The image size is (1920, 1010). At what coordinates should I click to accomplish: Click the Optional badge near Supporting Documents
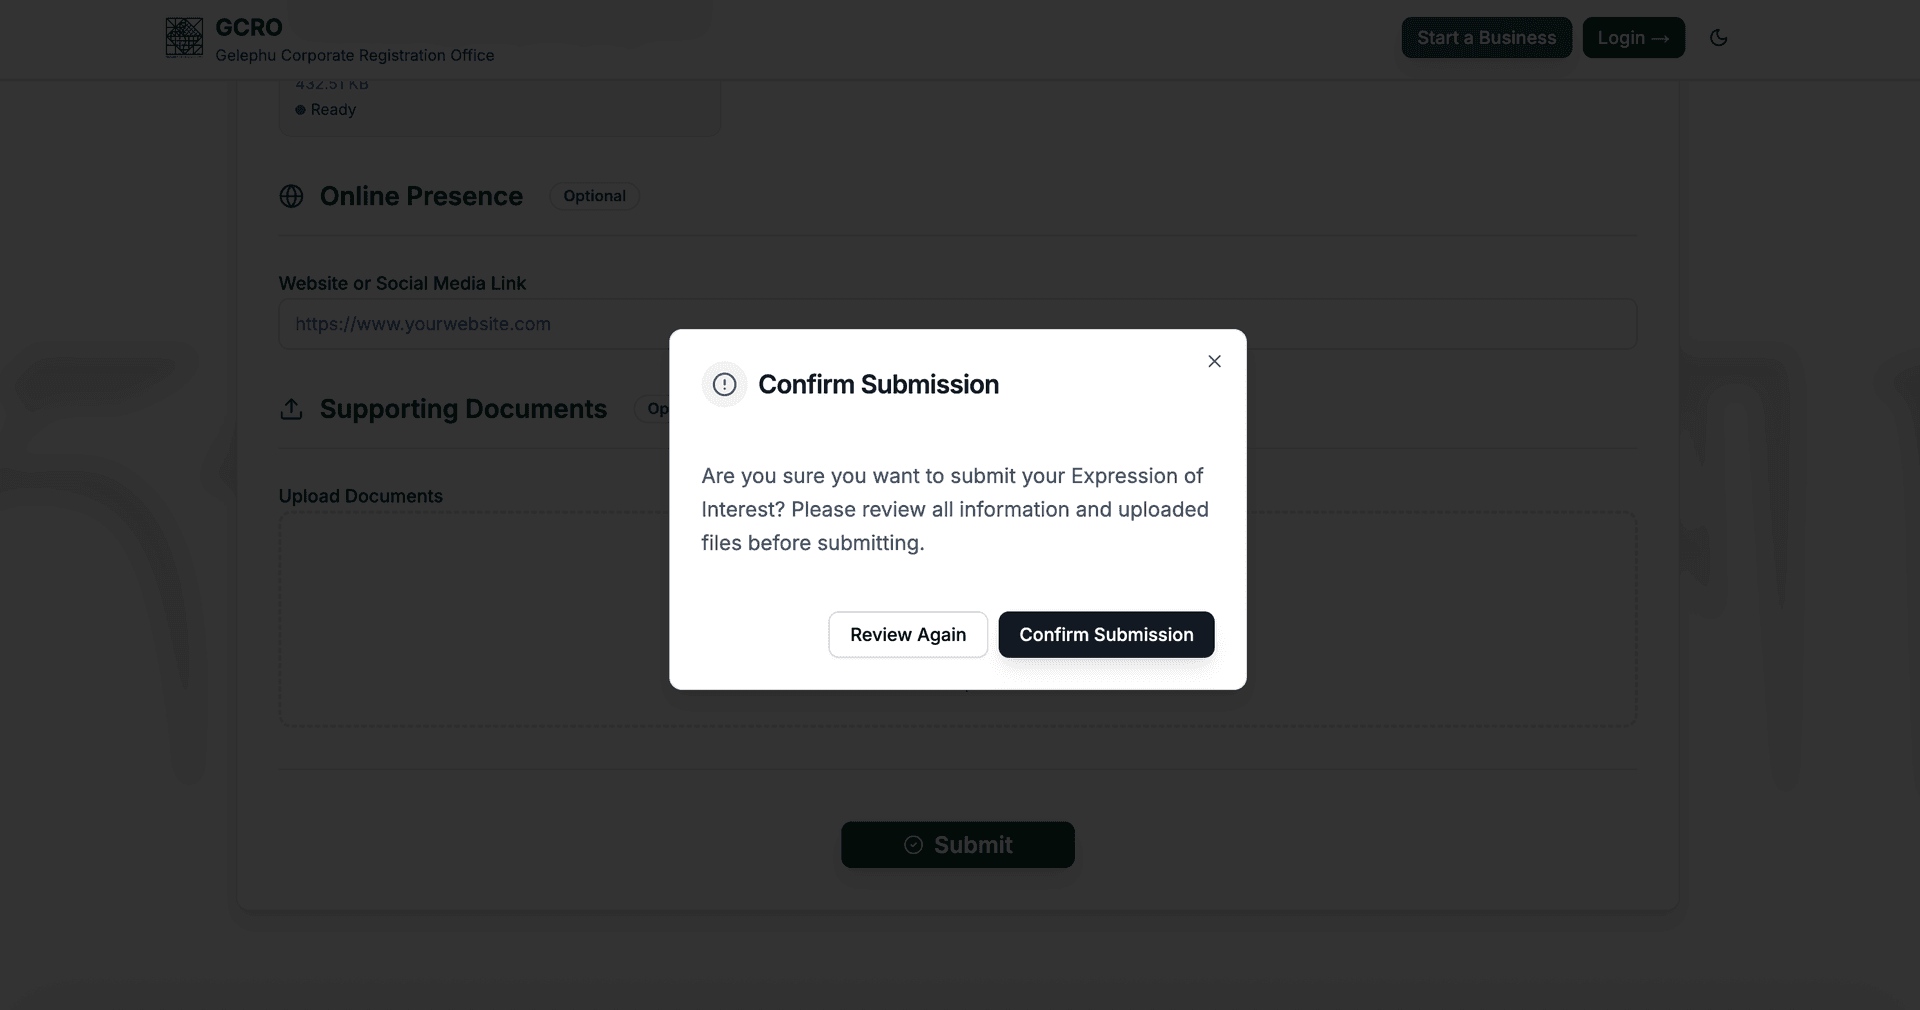(x=660, y=410)
